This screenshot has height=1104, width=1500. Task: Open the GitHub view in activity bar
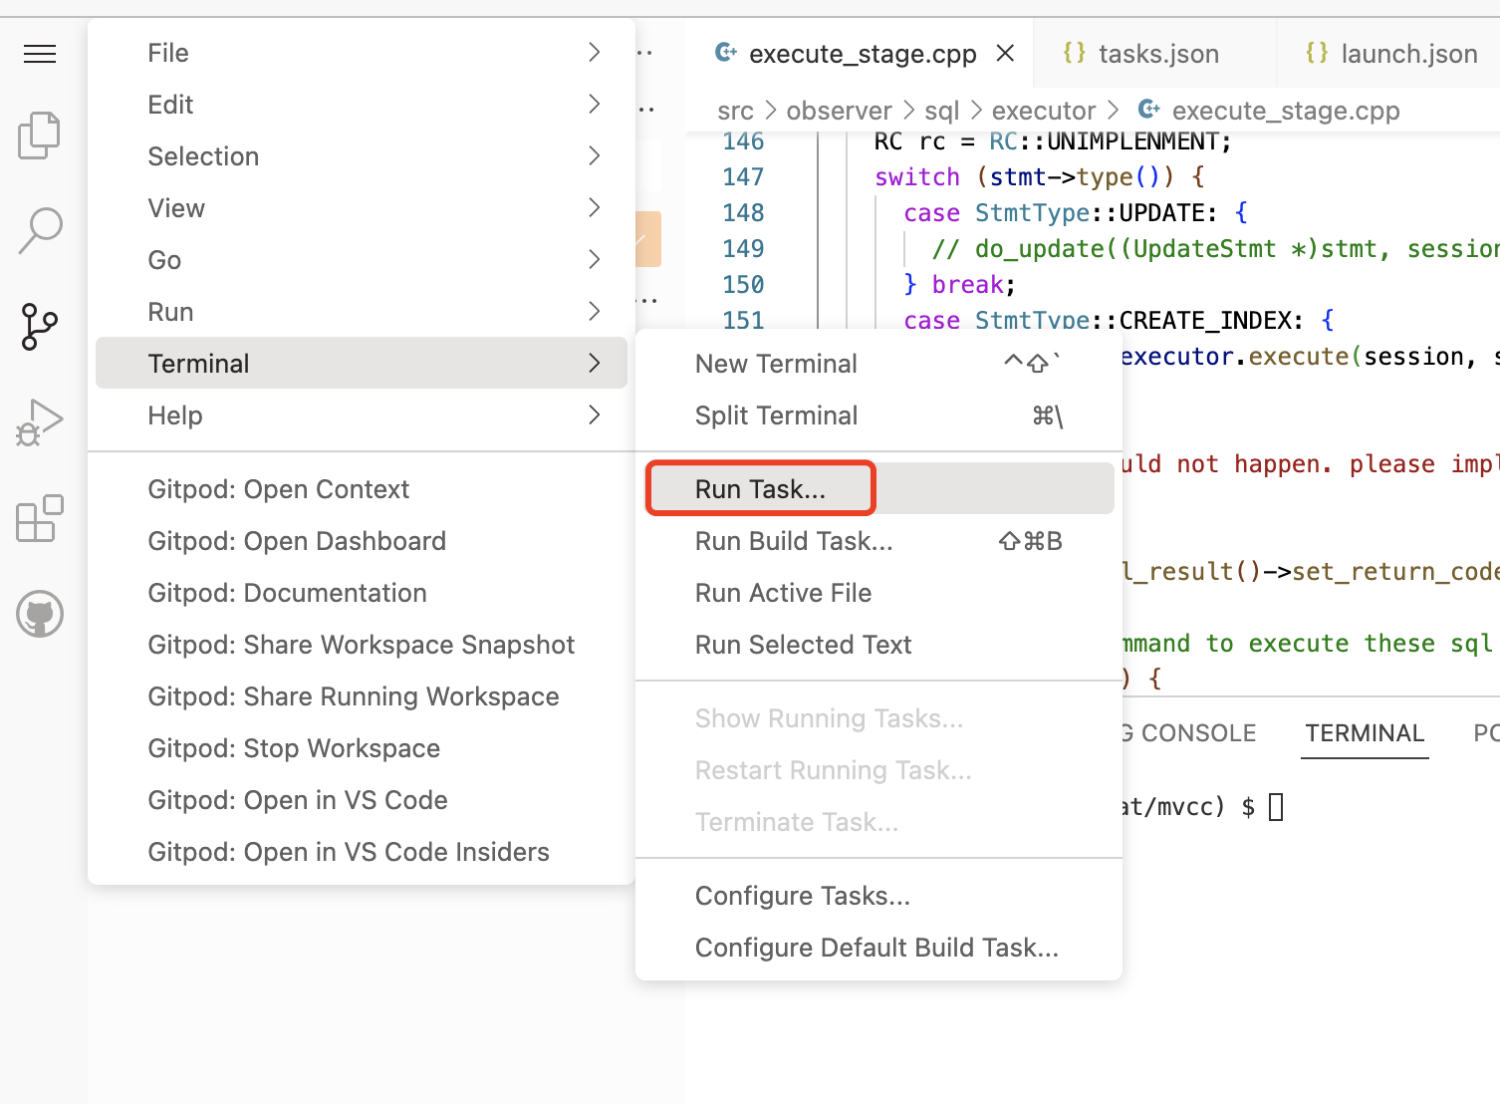click(40, 614)
